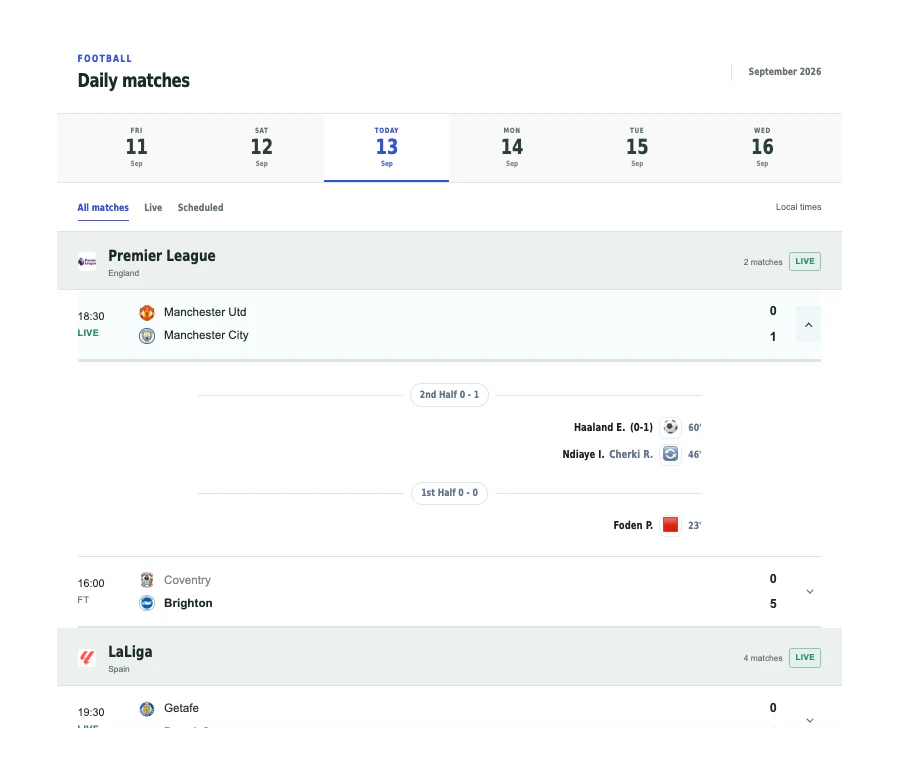This screenshot has height=760, width=900.
Task: Click the 60' minute marker
Action: [x=695, y=428]
